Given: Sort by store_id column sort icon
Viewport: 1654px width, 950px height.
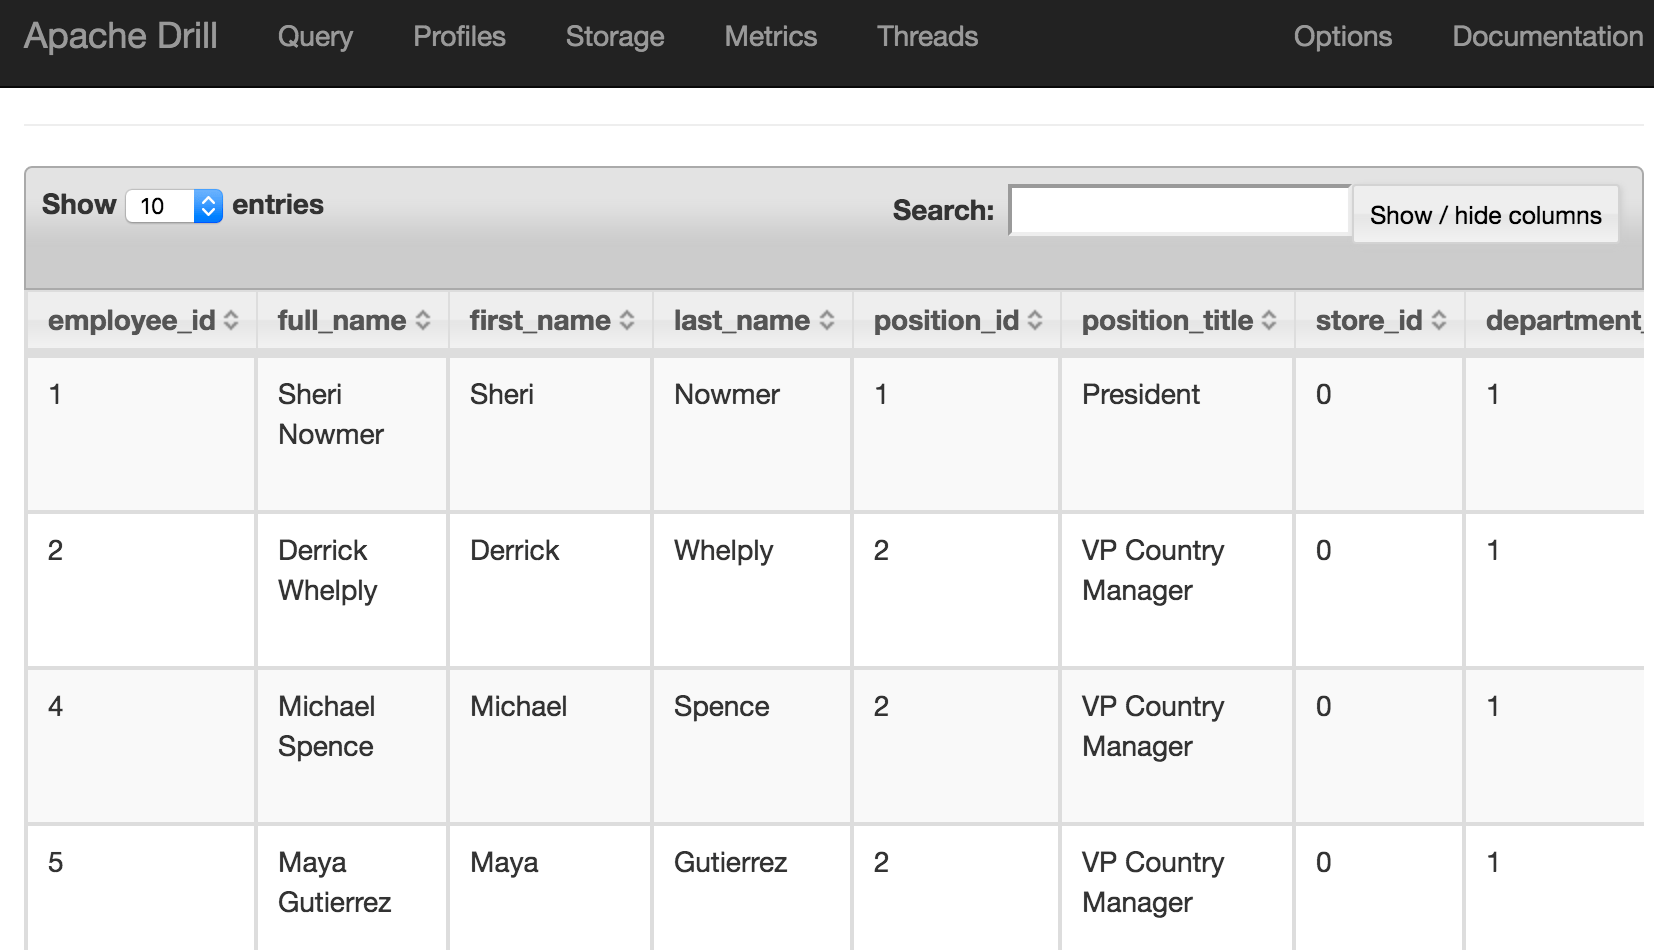Looking at the screenshot, I should point(1439,320).
